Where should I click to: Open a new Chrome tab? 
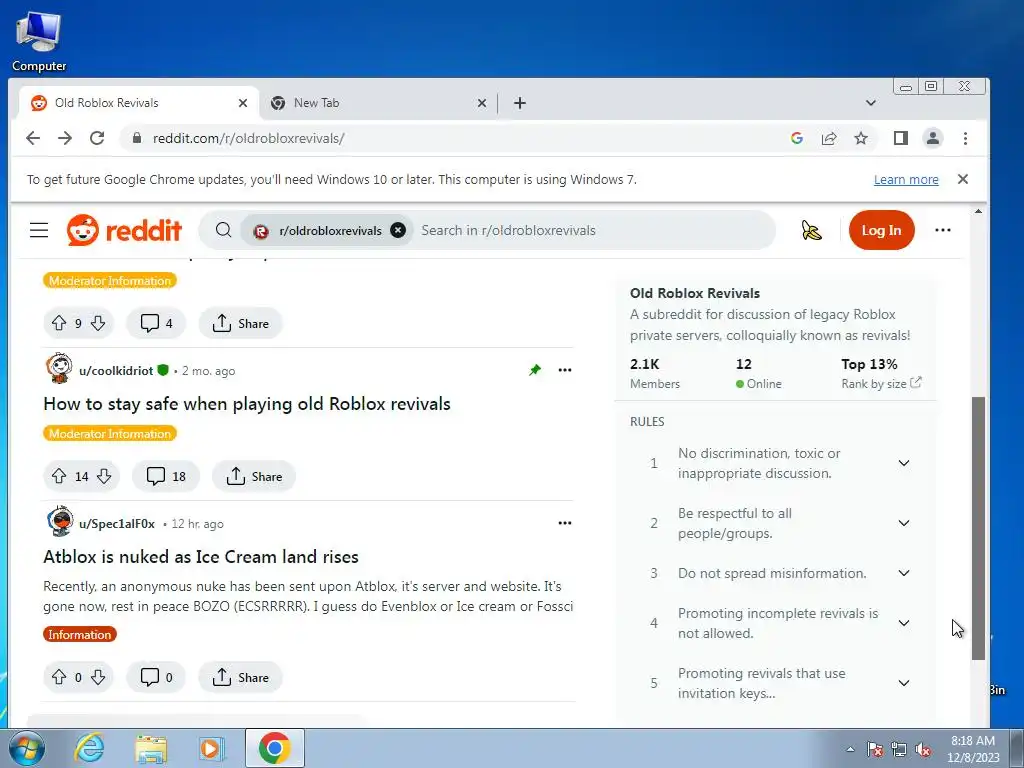click(520, 103)
